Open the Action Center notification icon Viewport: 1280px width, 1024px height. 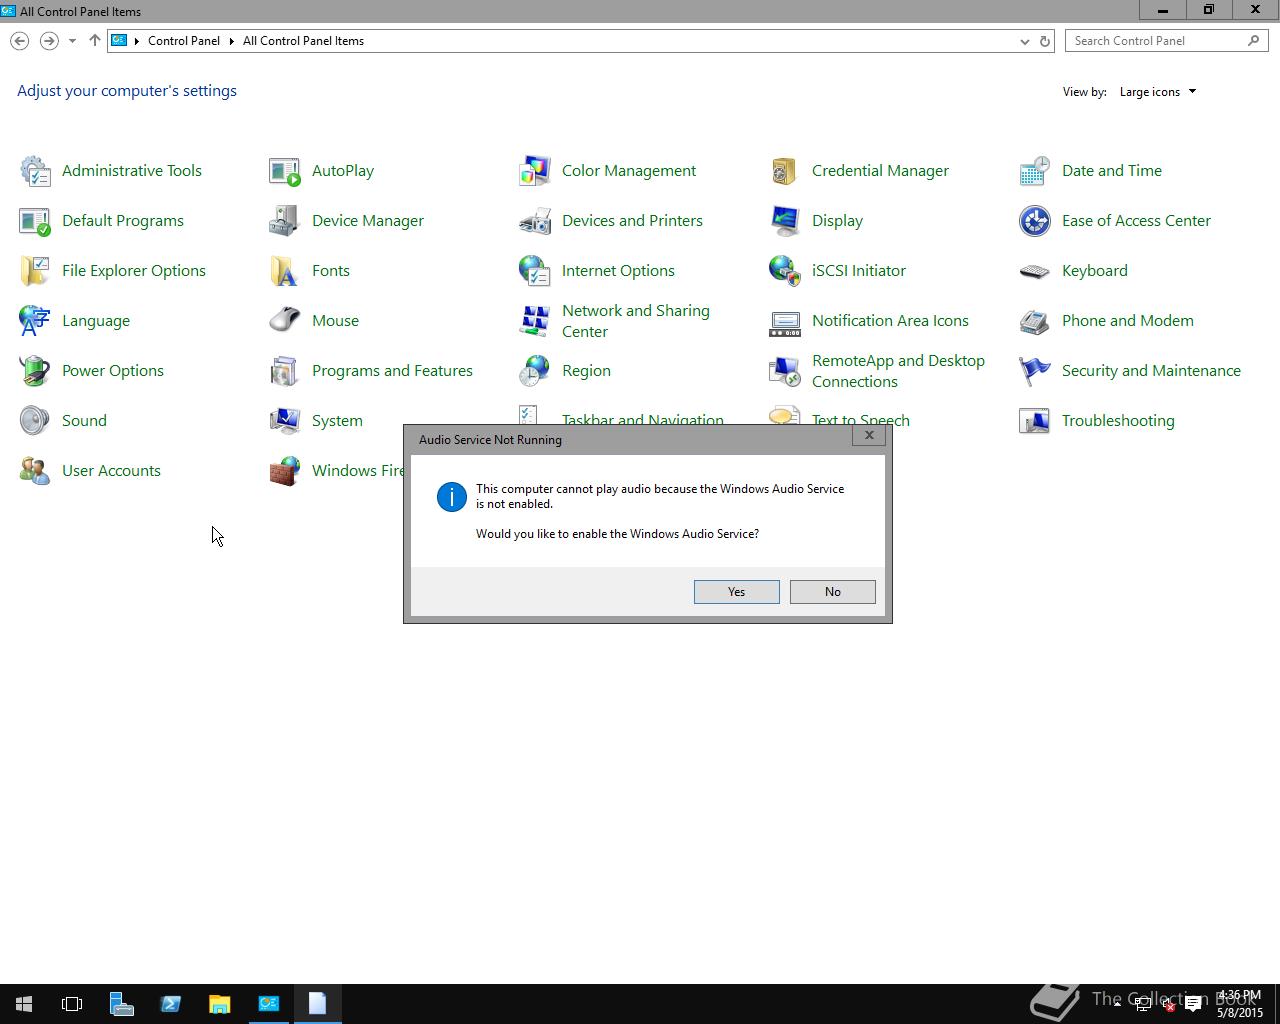[x=1193, y=1004]
